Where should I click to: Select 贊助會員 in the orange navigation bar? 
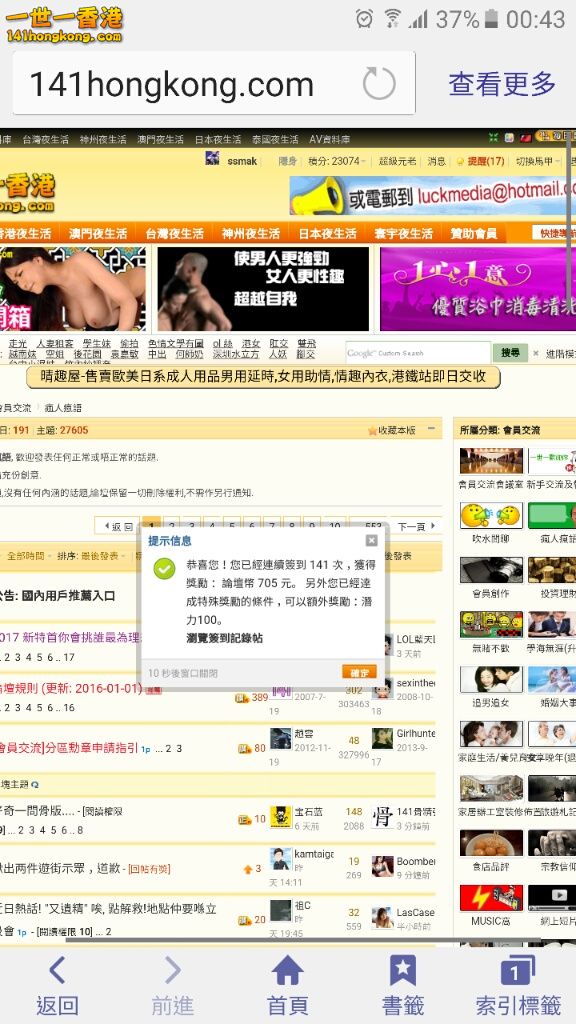[473, 233]
